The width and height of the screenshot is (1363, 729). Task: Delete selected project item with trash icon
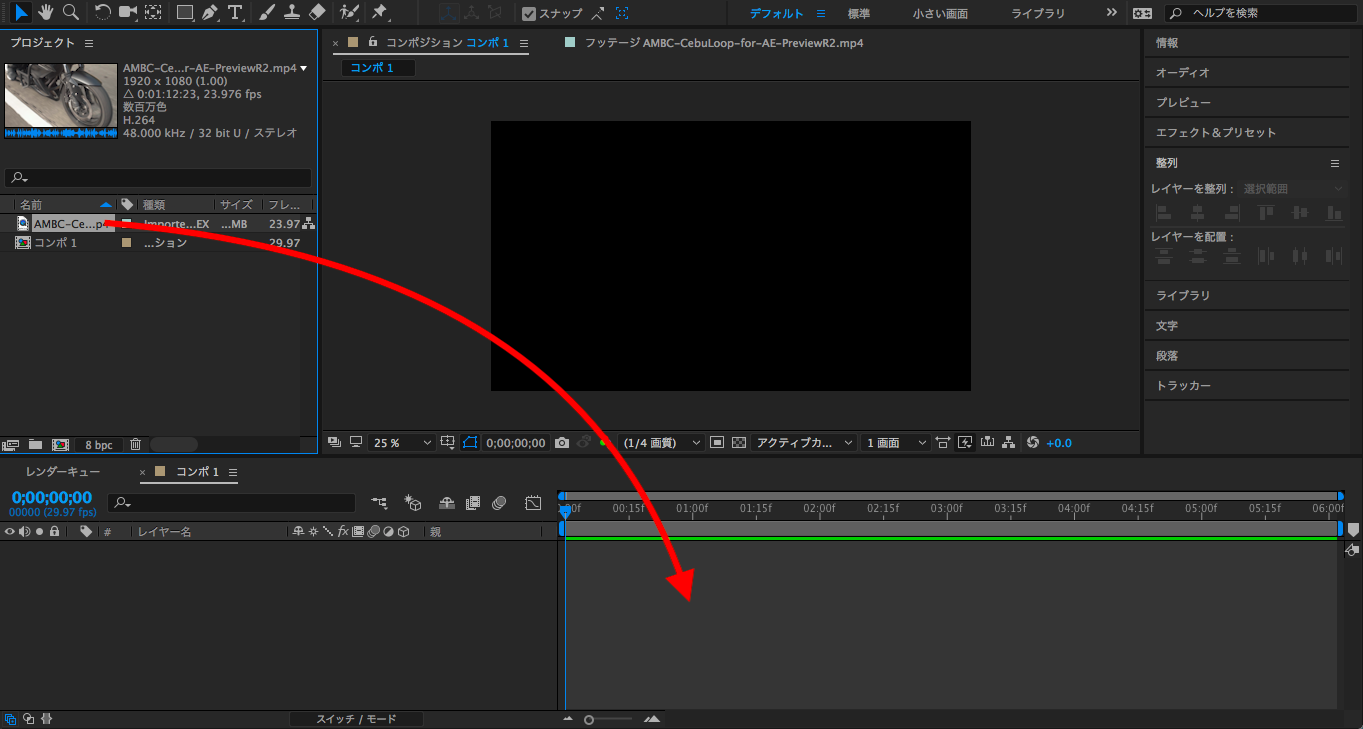point(136,444)
